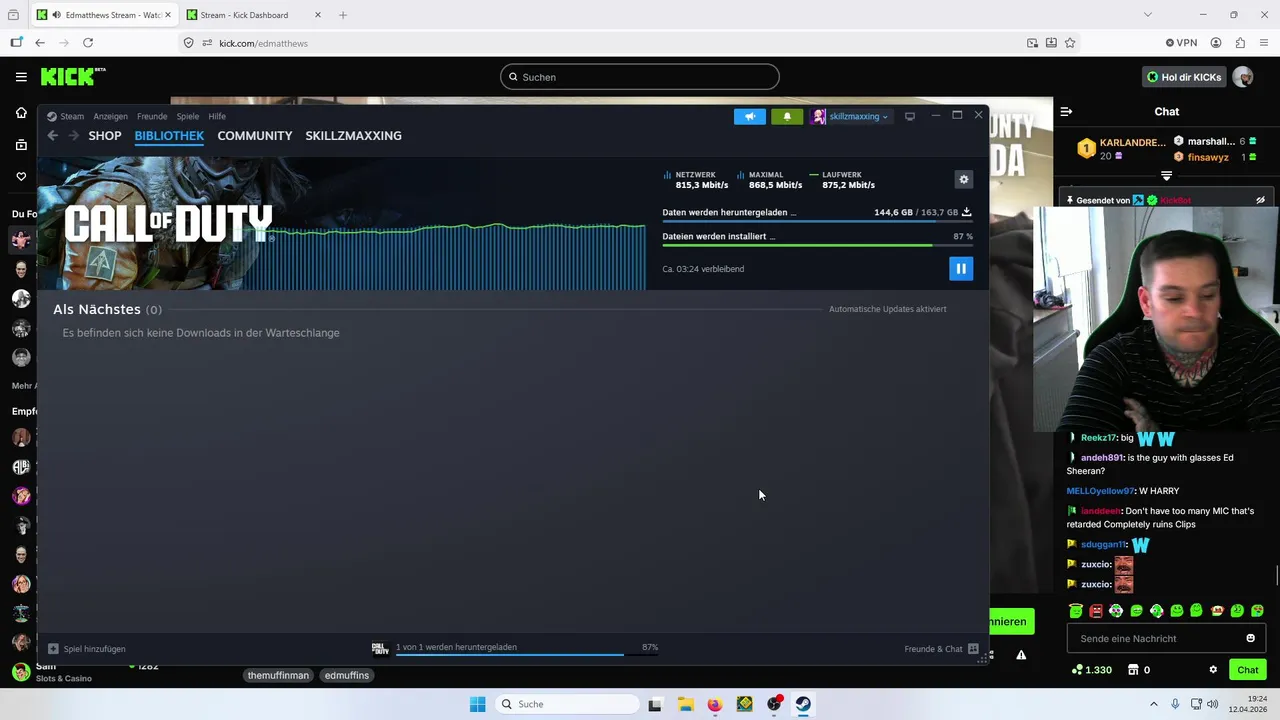Screen dimensions: 1280x720
Task: Click green Chat send button
Action: (x=1247, y=670)
